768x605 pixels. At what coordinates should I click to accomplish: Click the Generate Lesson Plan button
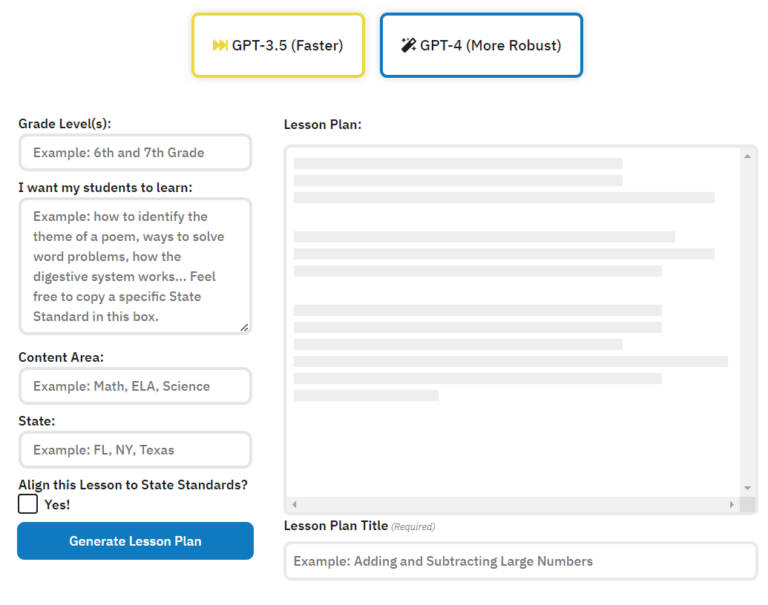coord(135,541)
